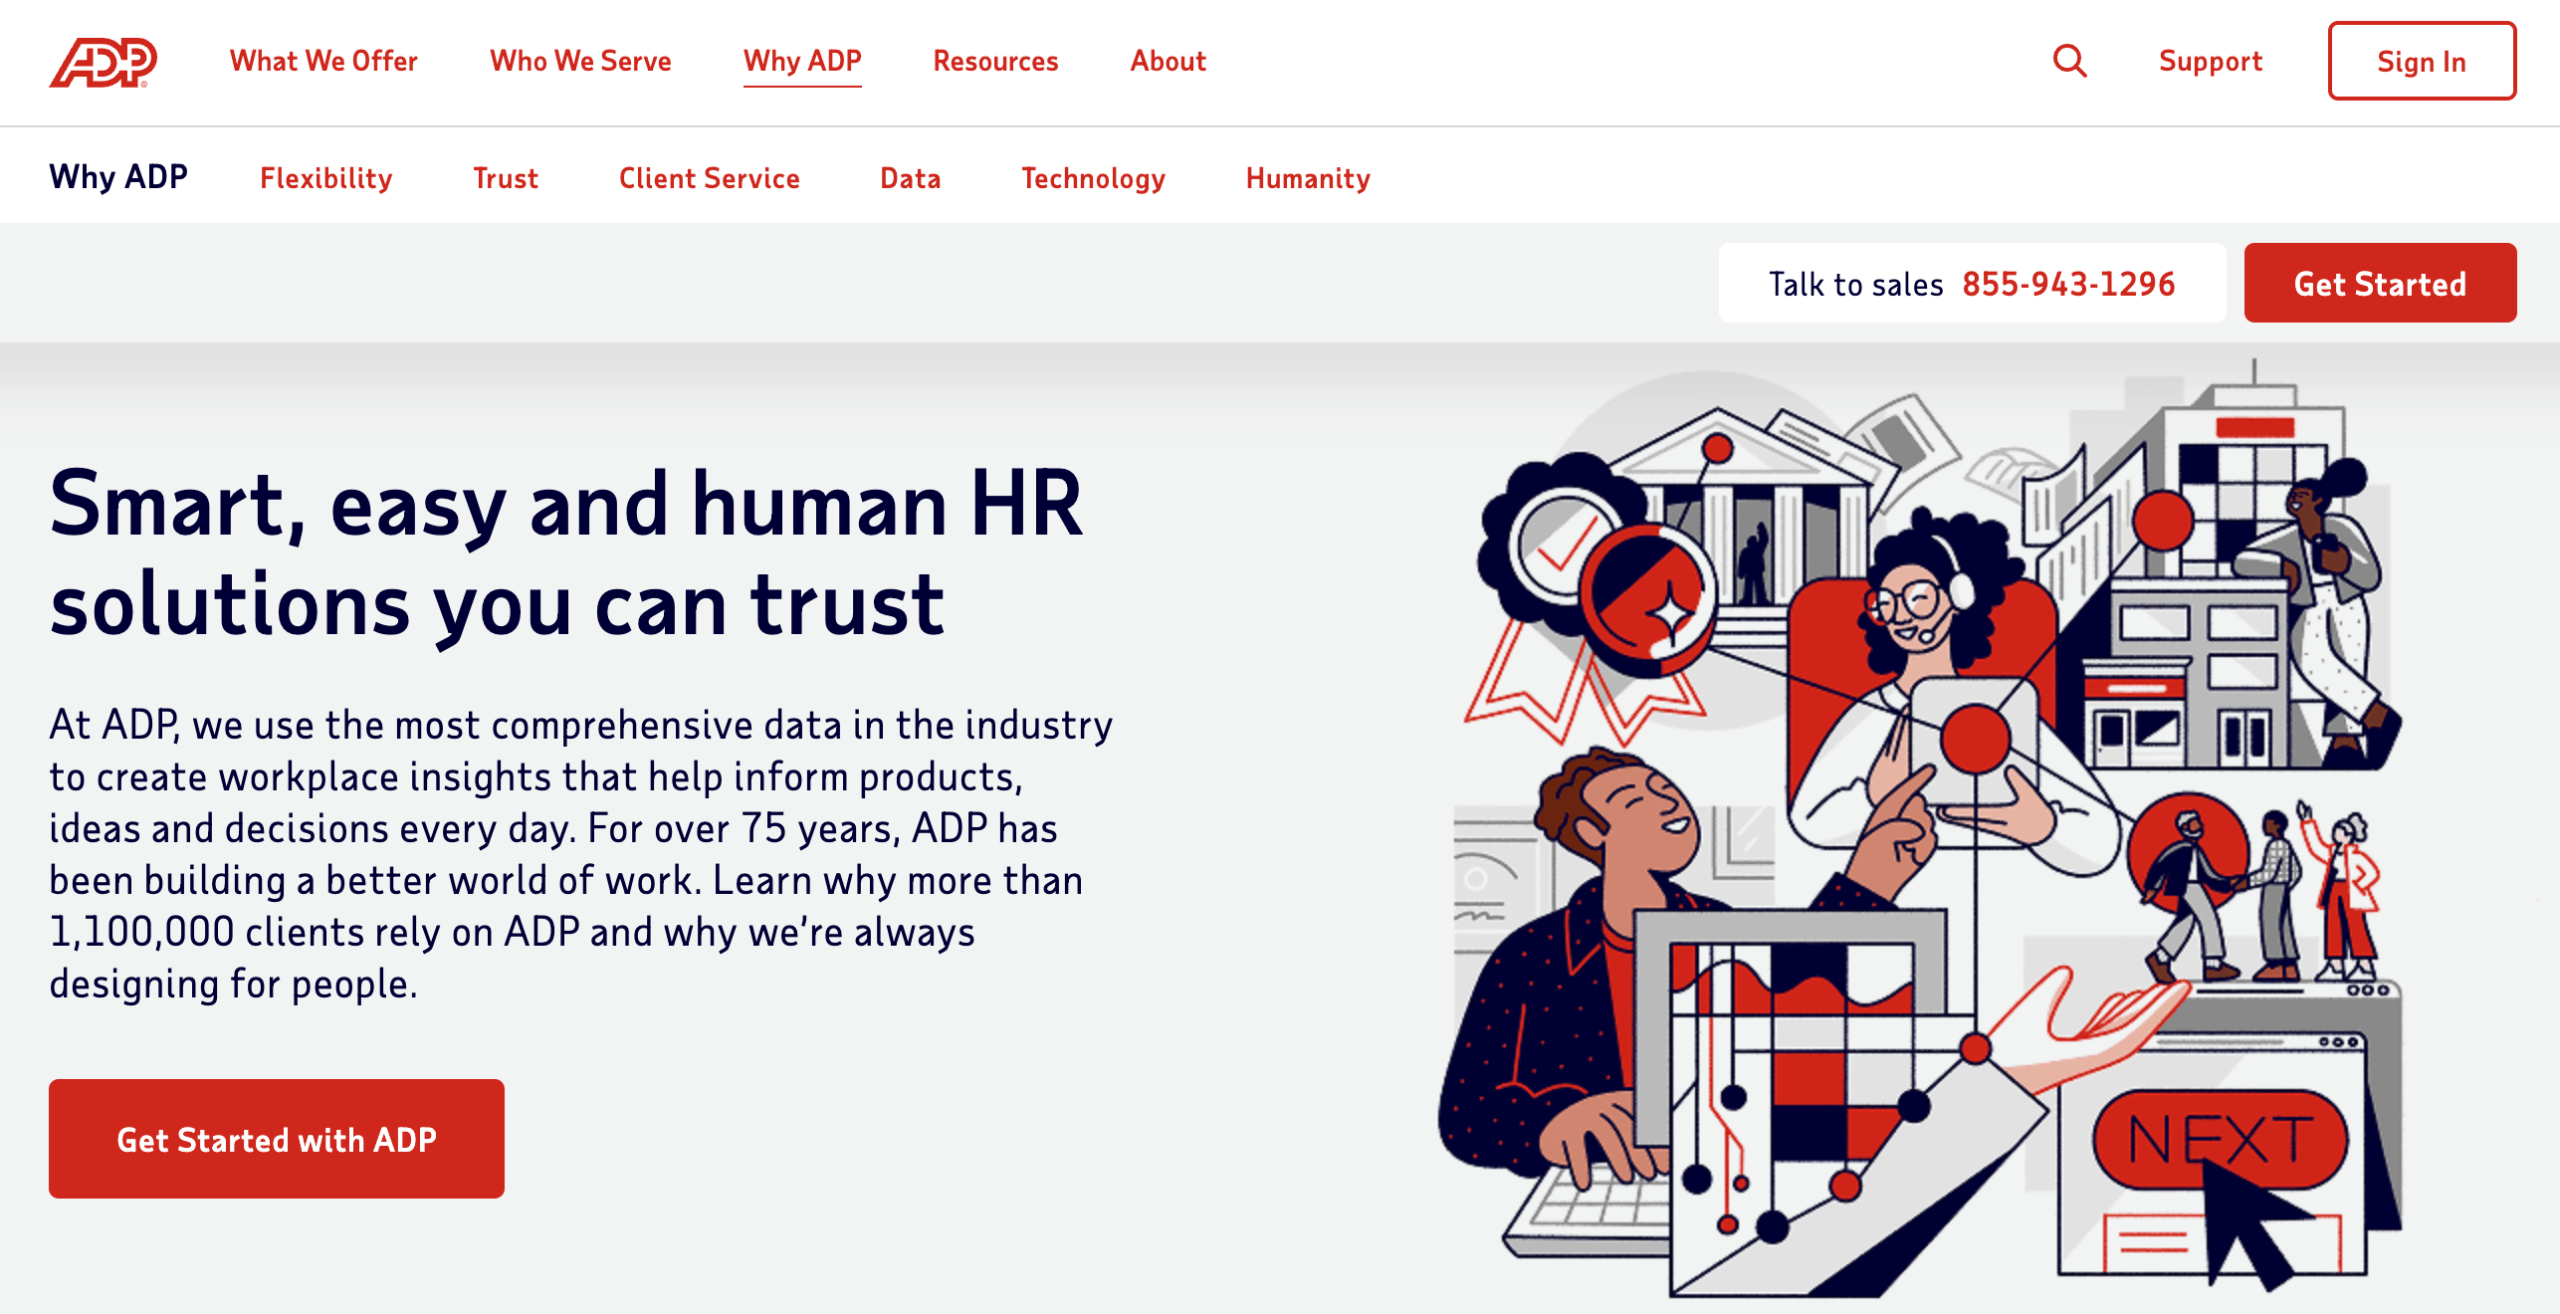The image size is (2560, 1314).
Task: Open the What We Offer menu
Action: pyautogui.click(x=323, y=61)
